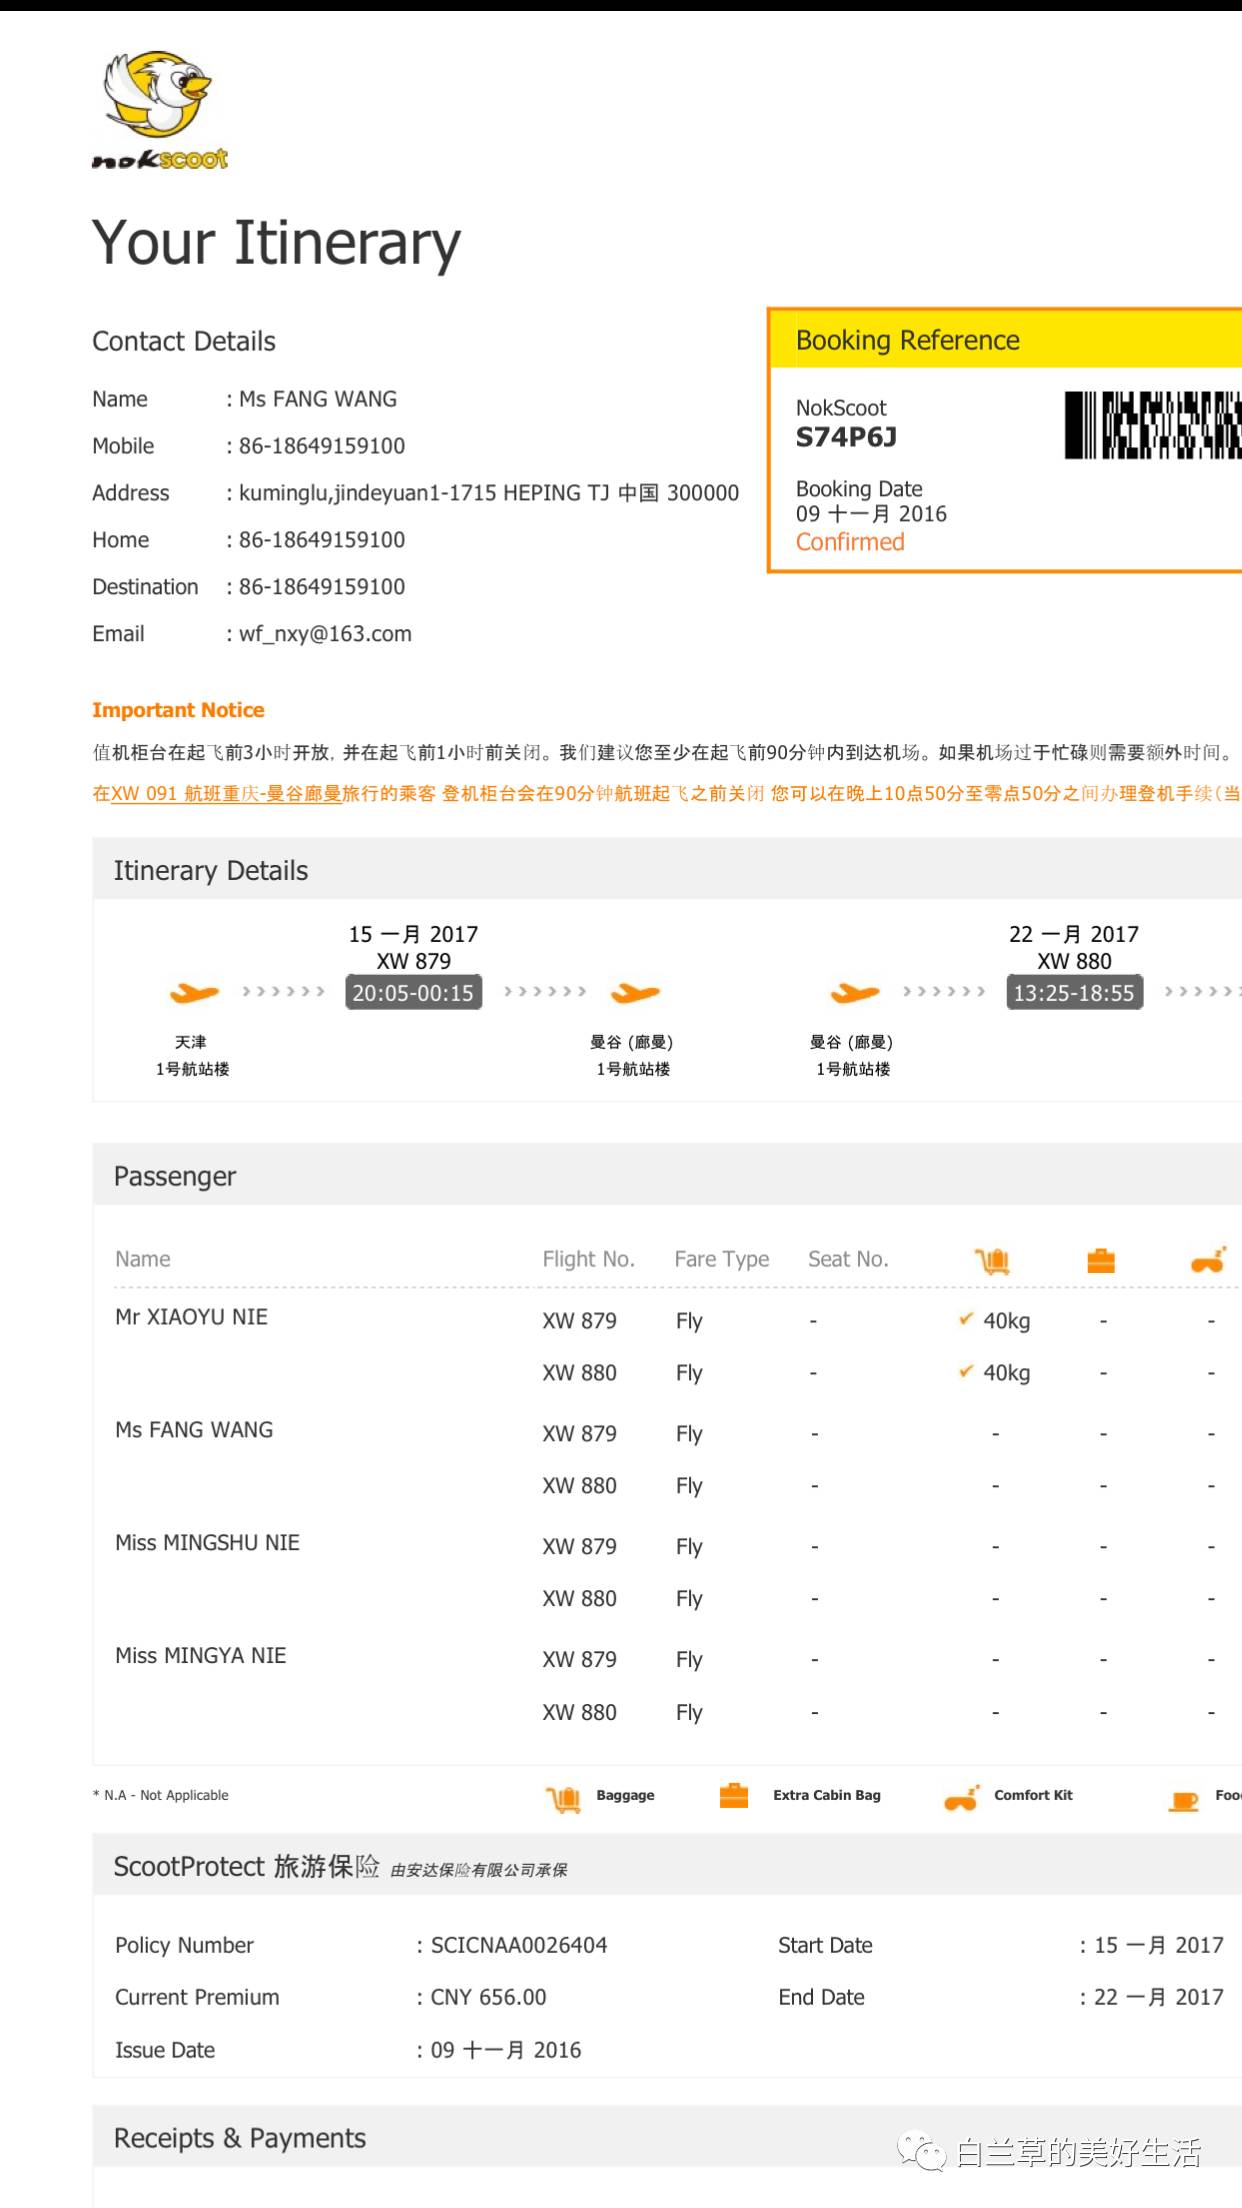Click the address kuminglu,jindeyuan1-1715 text
The height and width of the screenshot is (2208, 1242).
489,493
